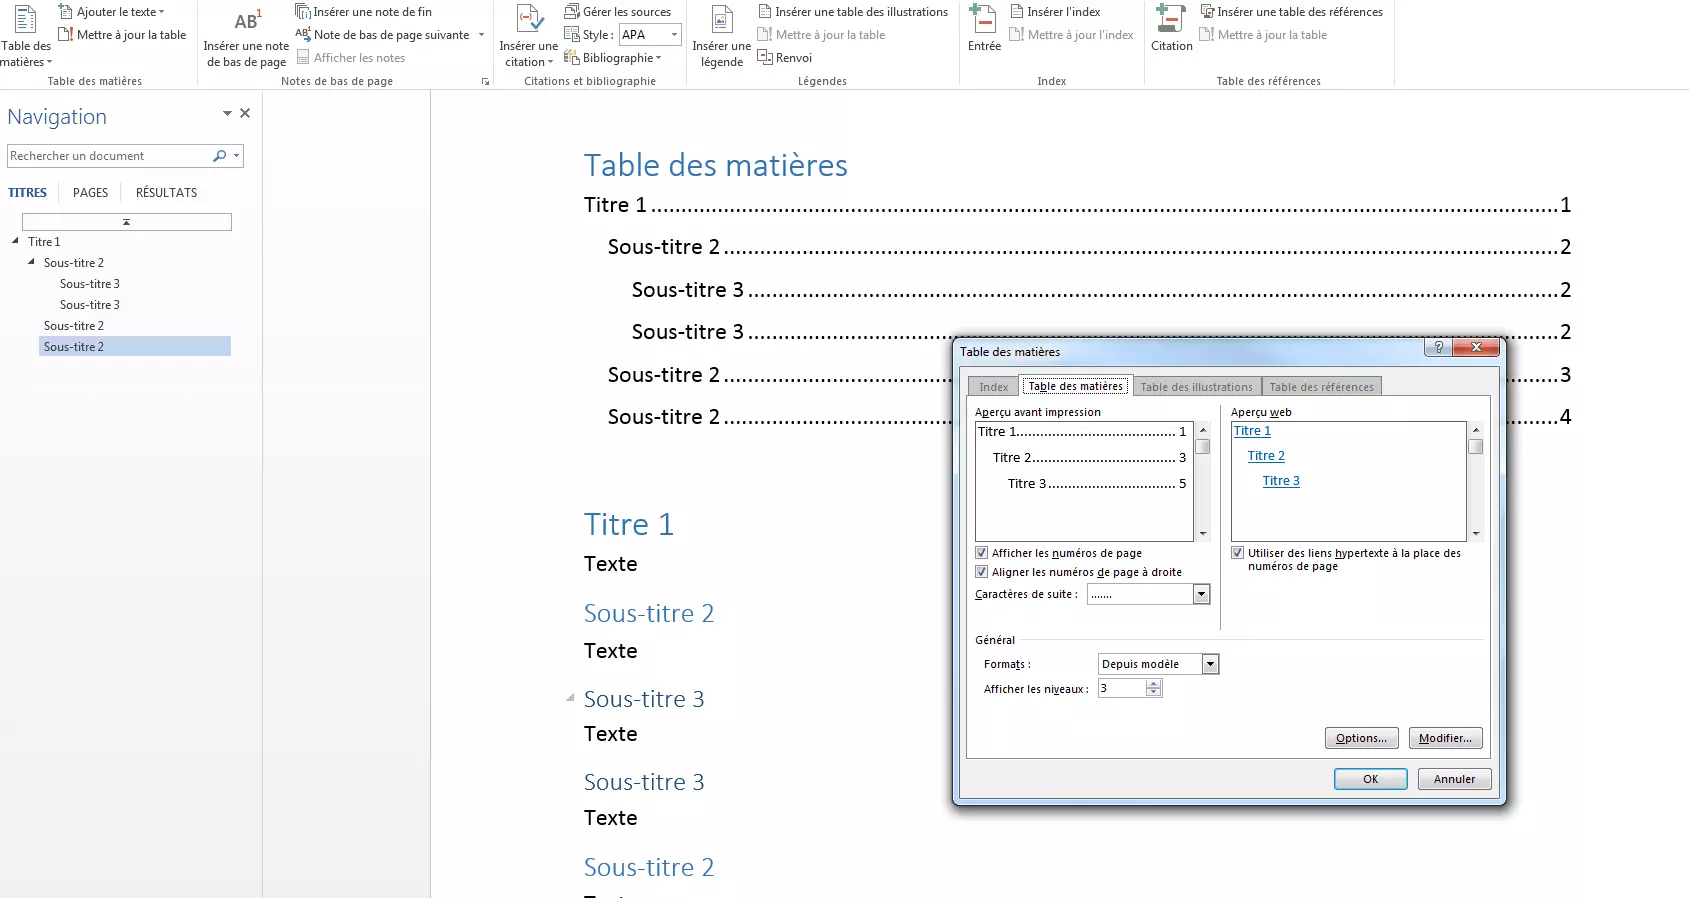Select highlighted Sous-titre 2 in navigation tree
This screenshot has height=898, width=1689.
[x=135, y=346]
